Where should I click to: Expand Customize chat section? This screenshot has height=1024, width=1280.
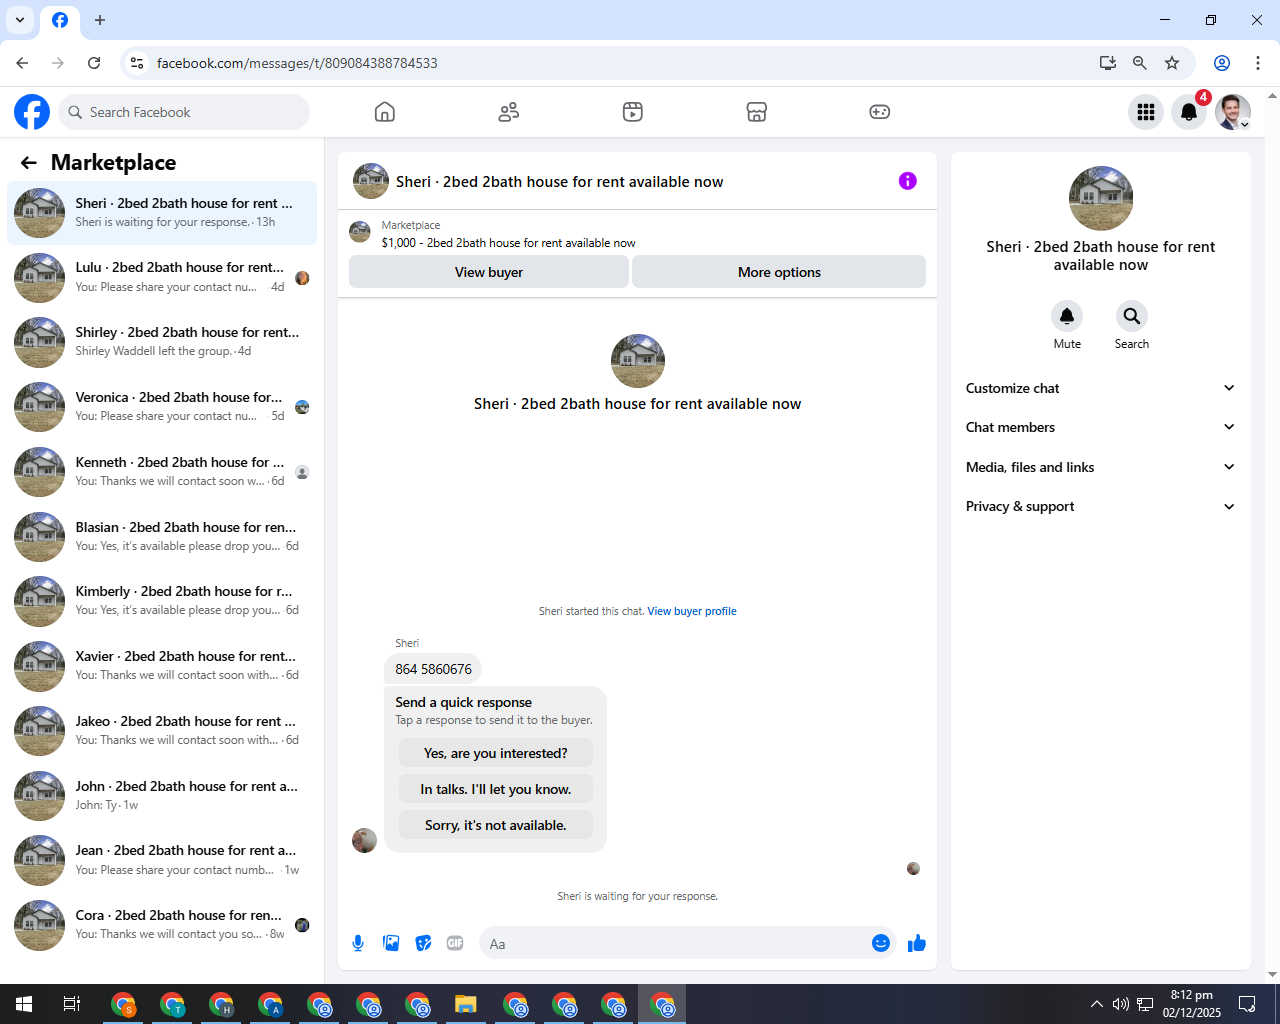coord(1101,388)
